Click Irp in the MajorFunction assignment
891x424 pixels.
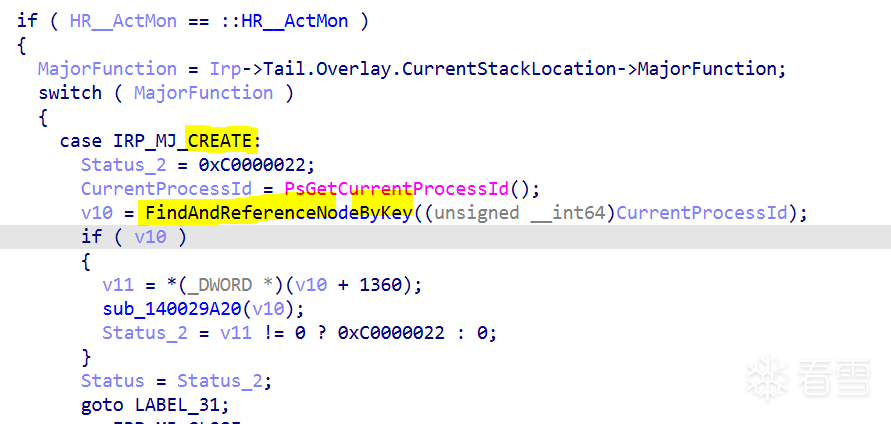coord(226,69)
